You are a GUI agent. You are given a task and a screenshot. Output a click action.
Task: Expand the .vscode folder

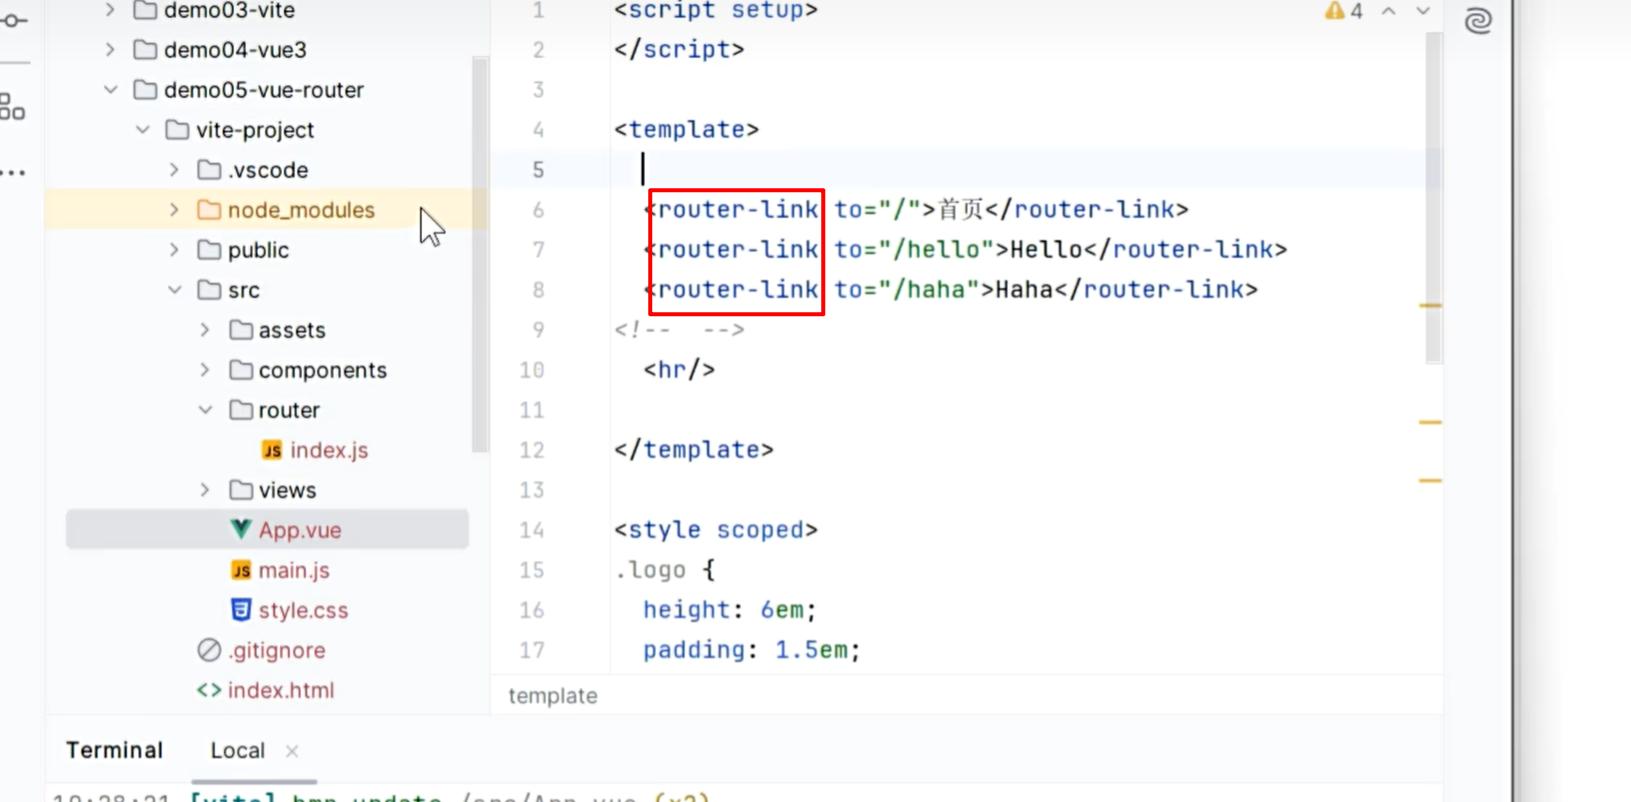pyautogui.click(x=175, y=170)
